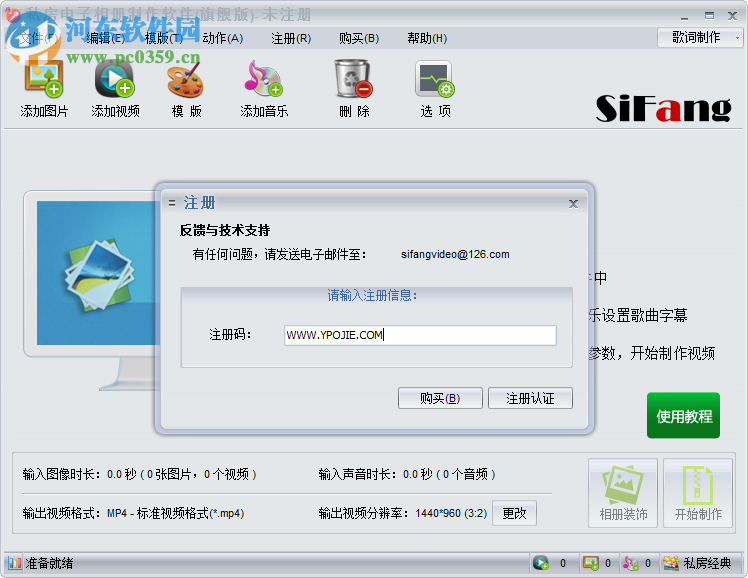Click the 1440*960 (3:2) resolution text

pyautogui.click(x=451, y=513)
